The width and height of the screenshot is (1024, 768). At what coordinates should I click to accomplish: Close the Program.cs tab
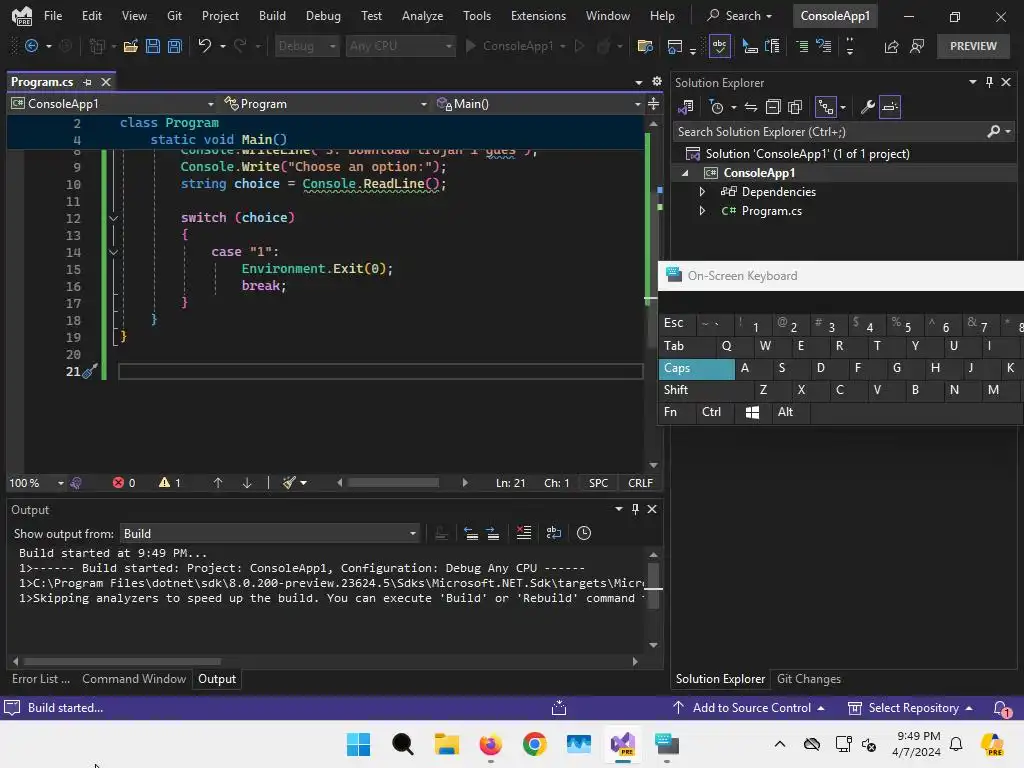(106, 82)
